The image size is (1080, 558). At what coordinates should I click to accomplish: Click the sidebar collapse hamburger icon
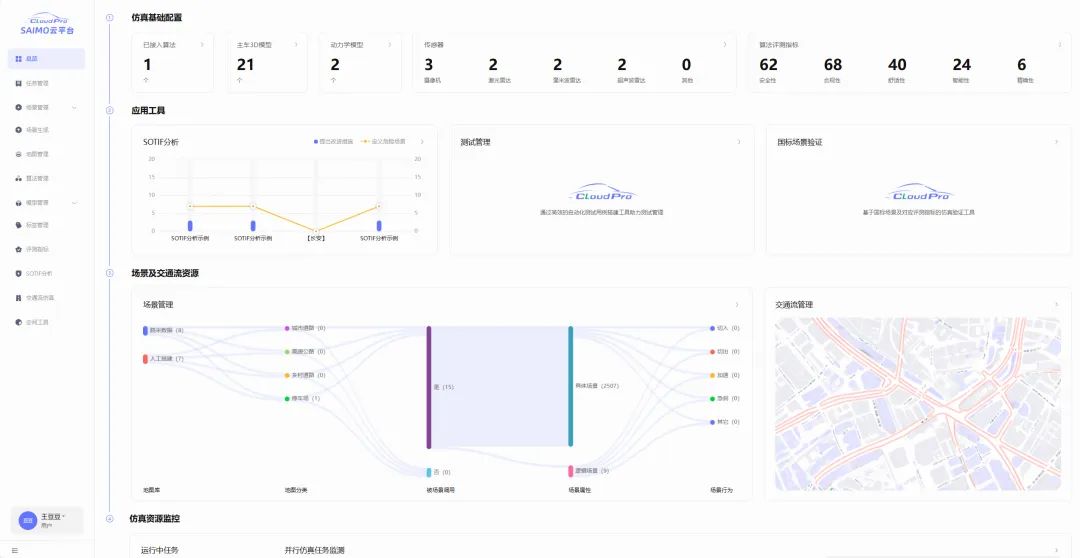click(x=14, y=550)
